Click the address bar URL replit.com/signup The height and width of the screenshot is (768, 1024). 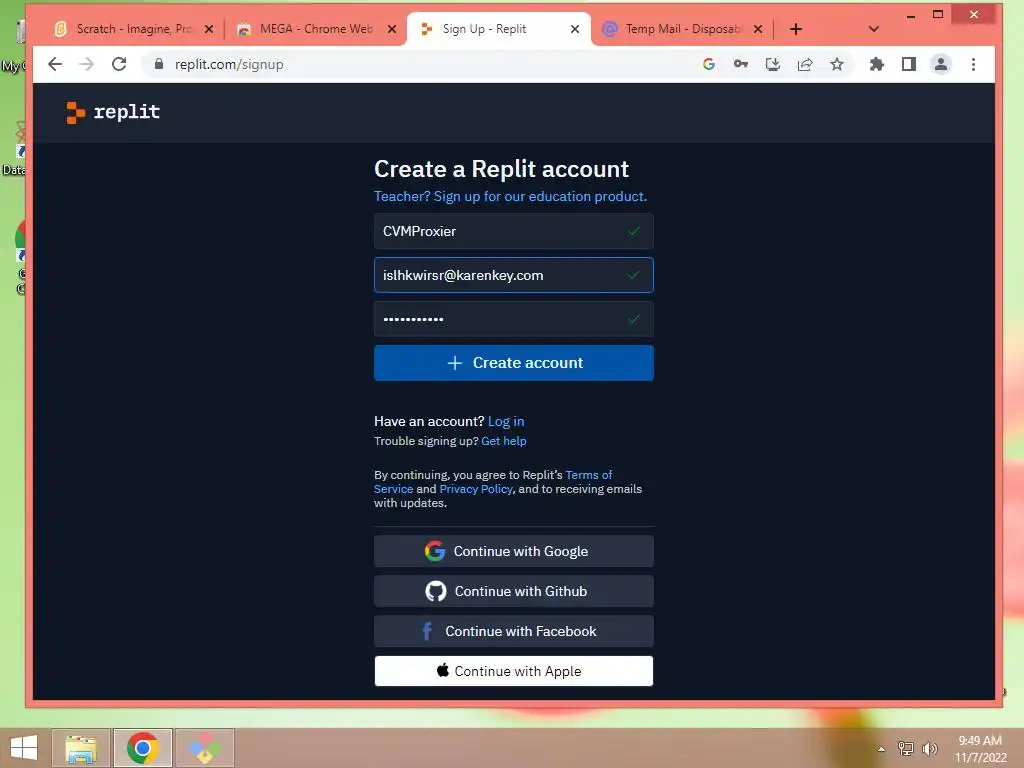(229, 64)
